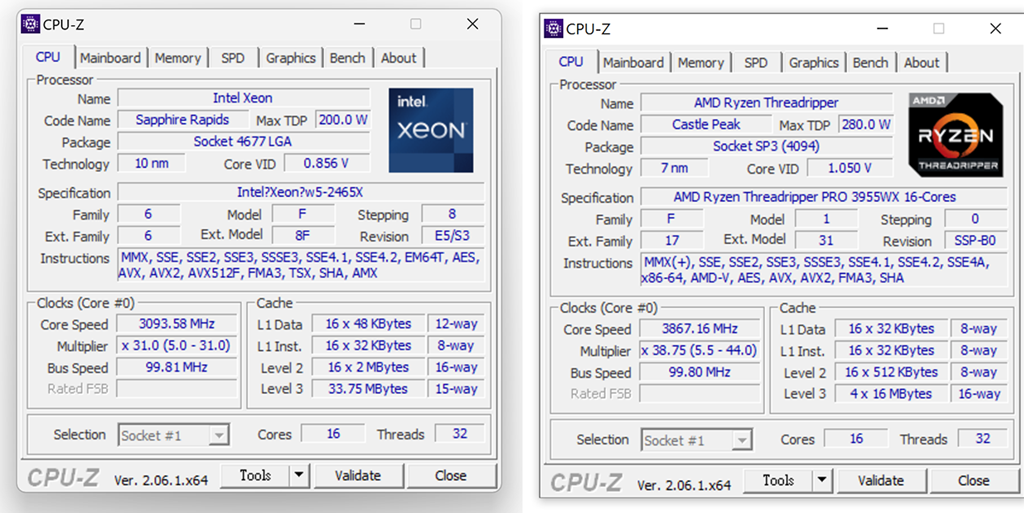Click the Technology value 10 nm

pyautogui.click(x=151, y=163)
